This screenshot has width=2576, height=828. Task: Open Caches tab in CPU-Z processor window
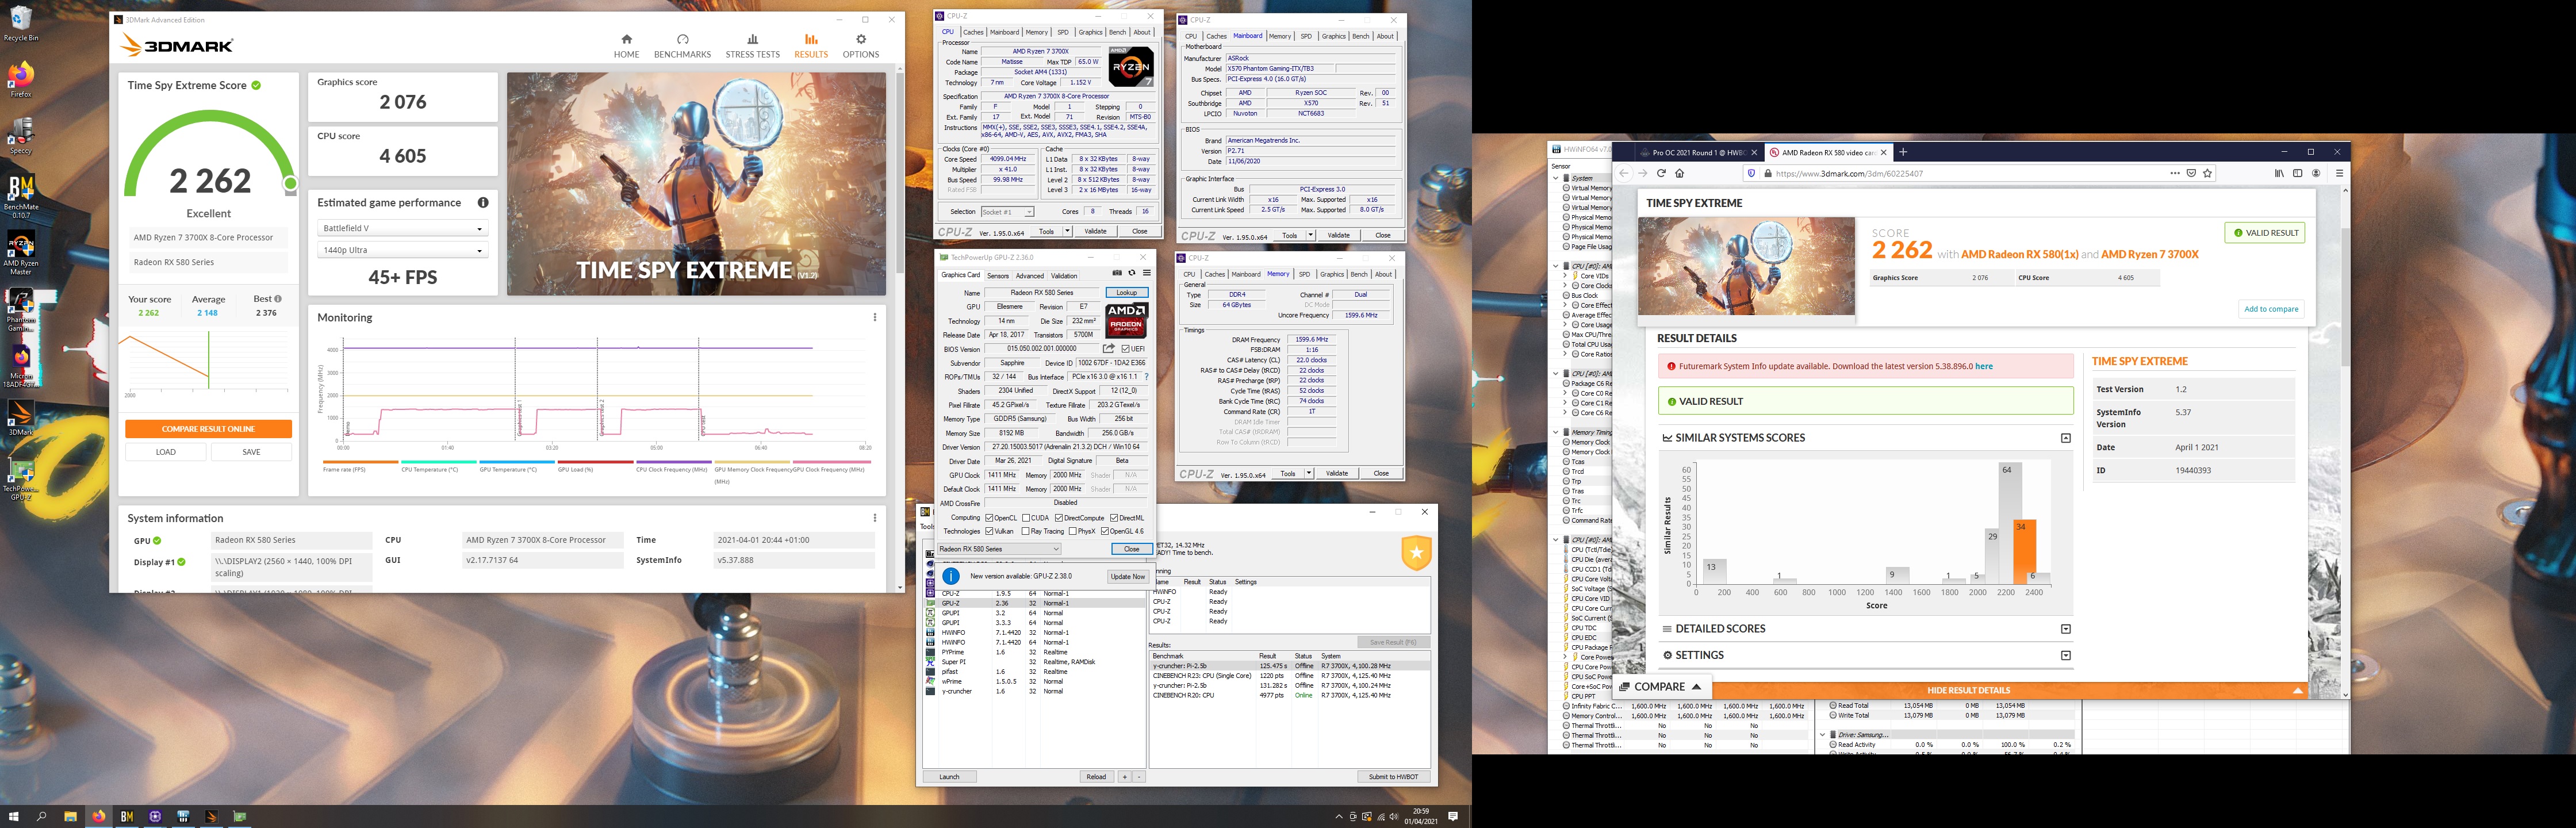pos(973,32)
